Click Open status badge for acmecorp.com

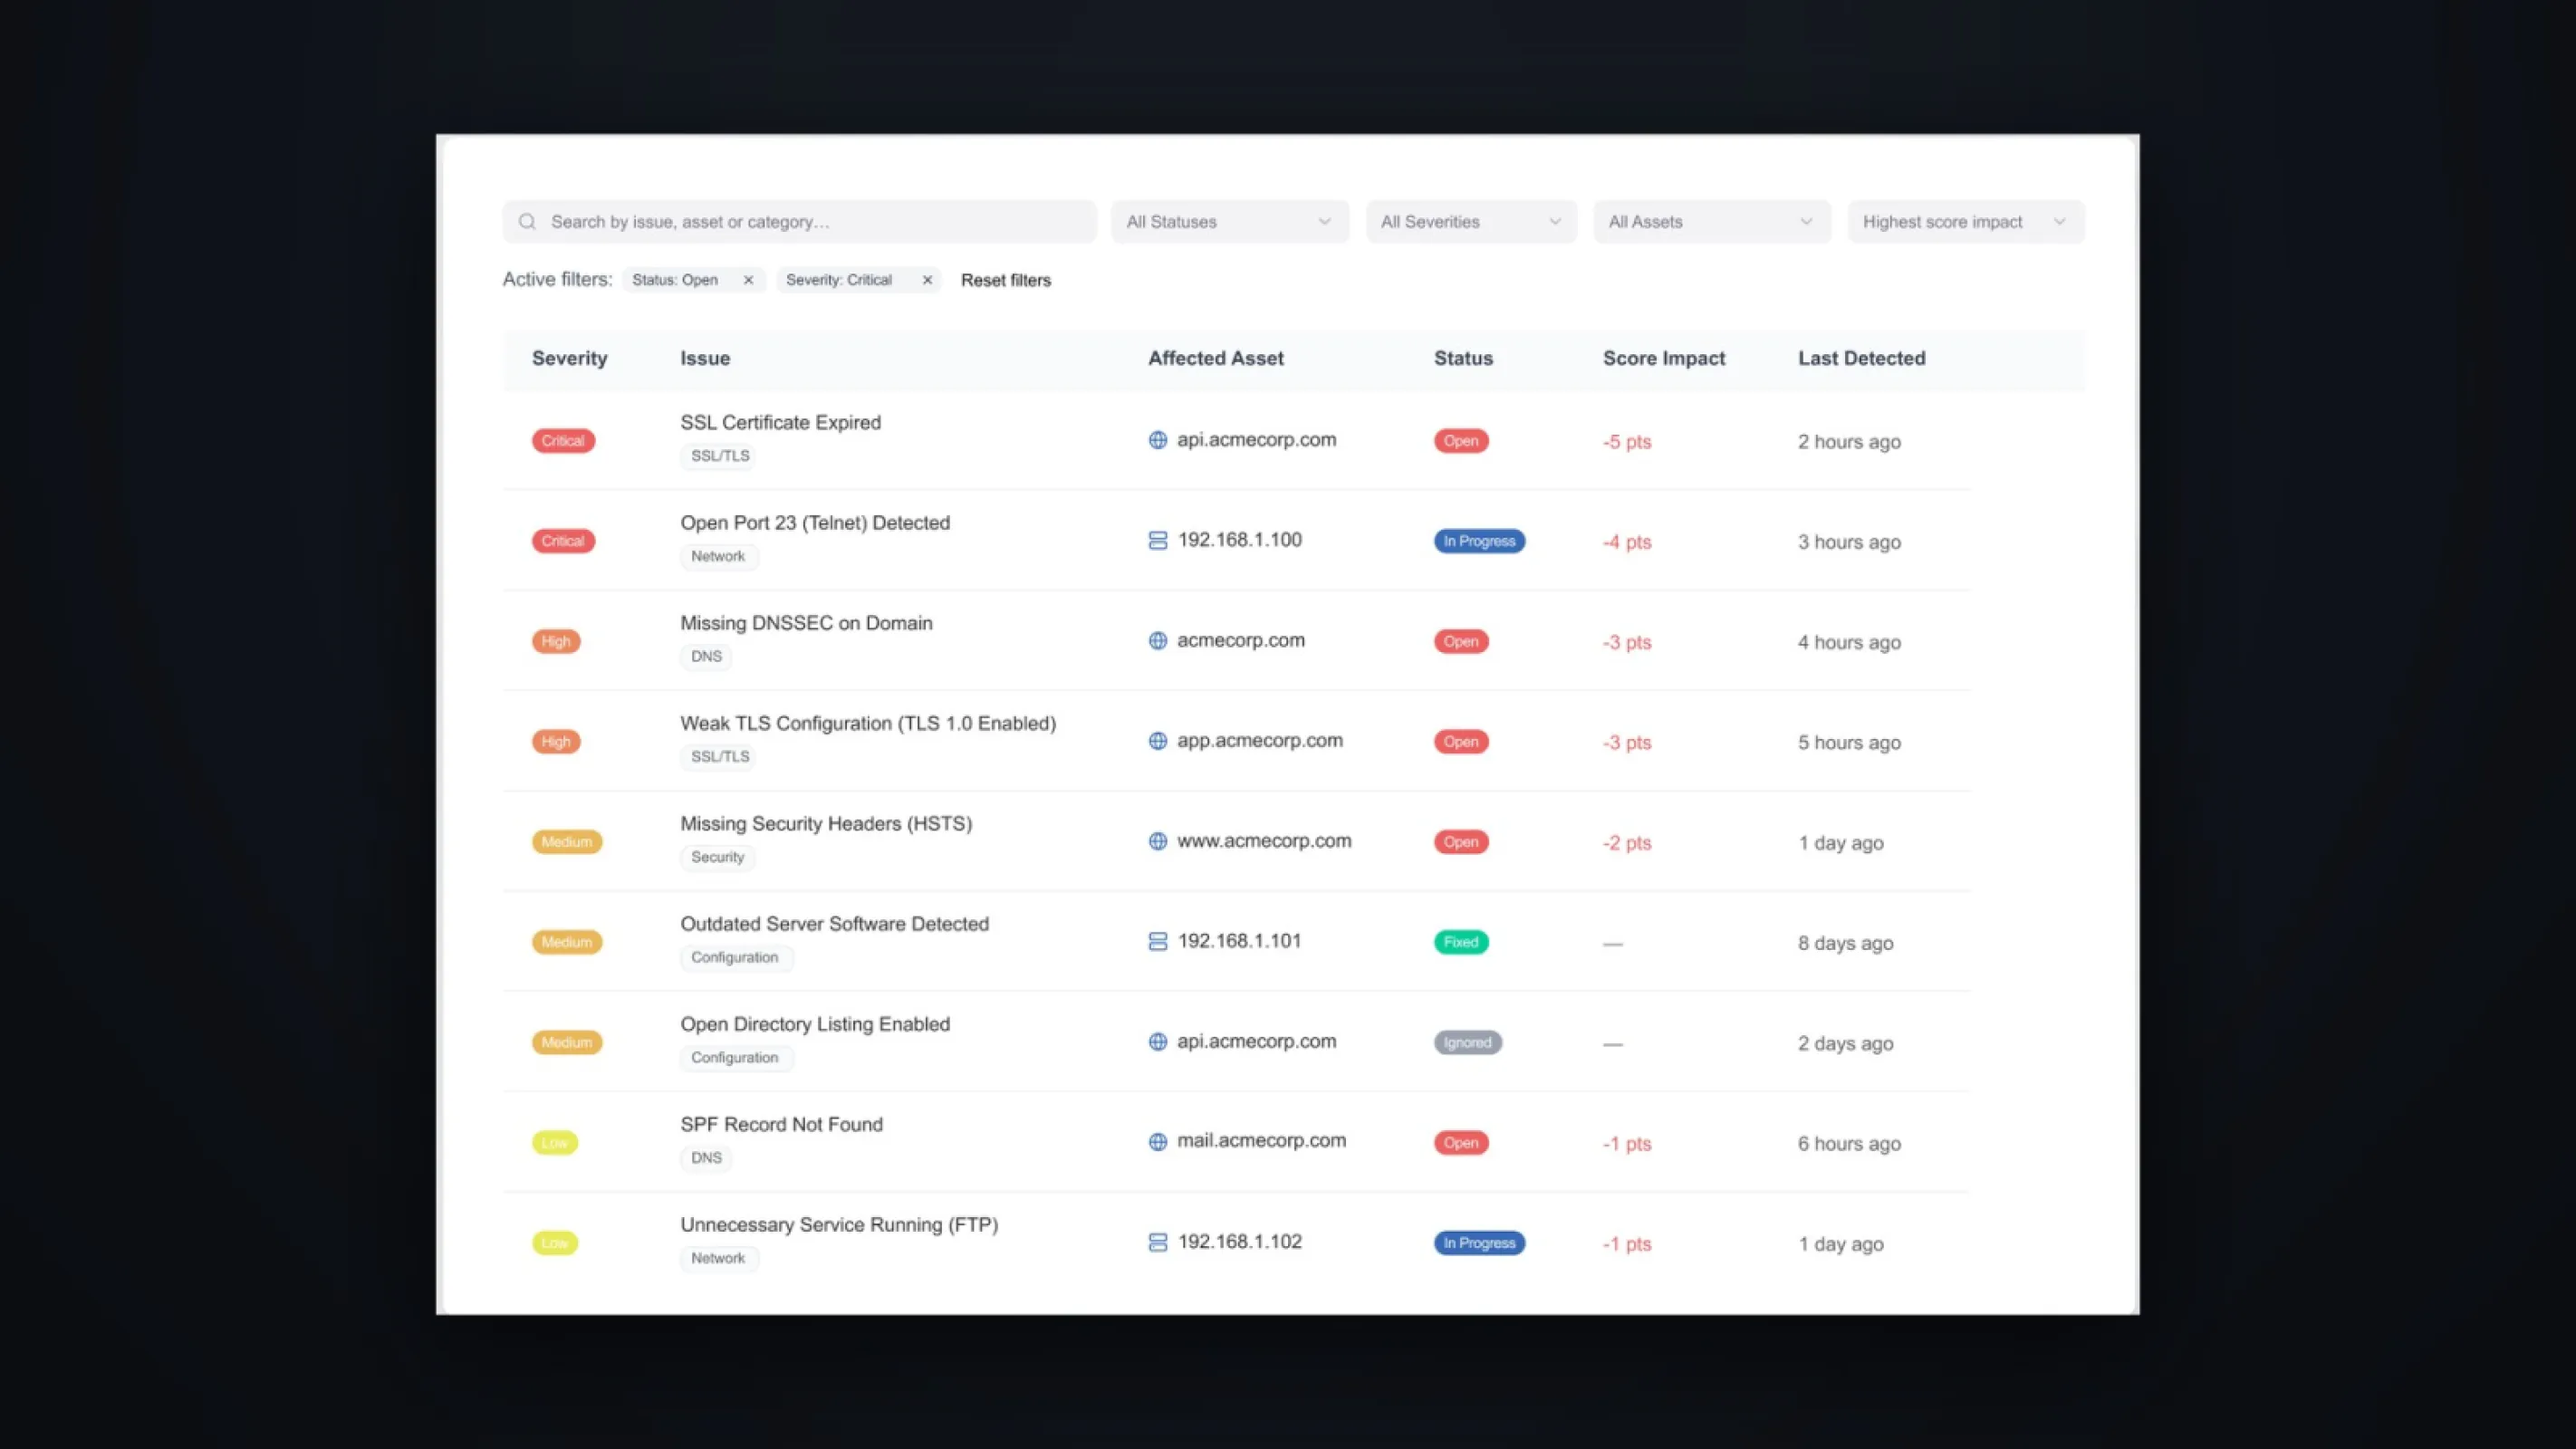(1461, 641)
